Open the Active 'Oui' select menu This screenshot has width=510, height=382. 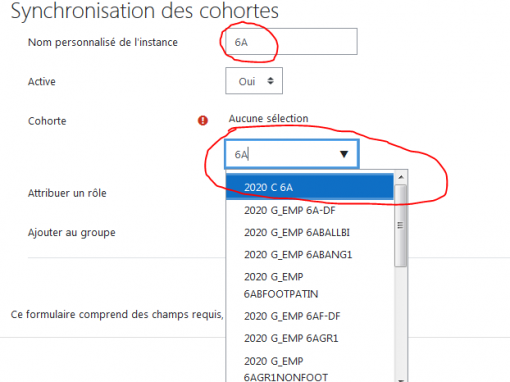coord(254,81)
